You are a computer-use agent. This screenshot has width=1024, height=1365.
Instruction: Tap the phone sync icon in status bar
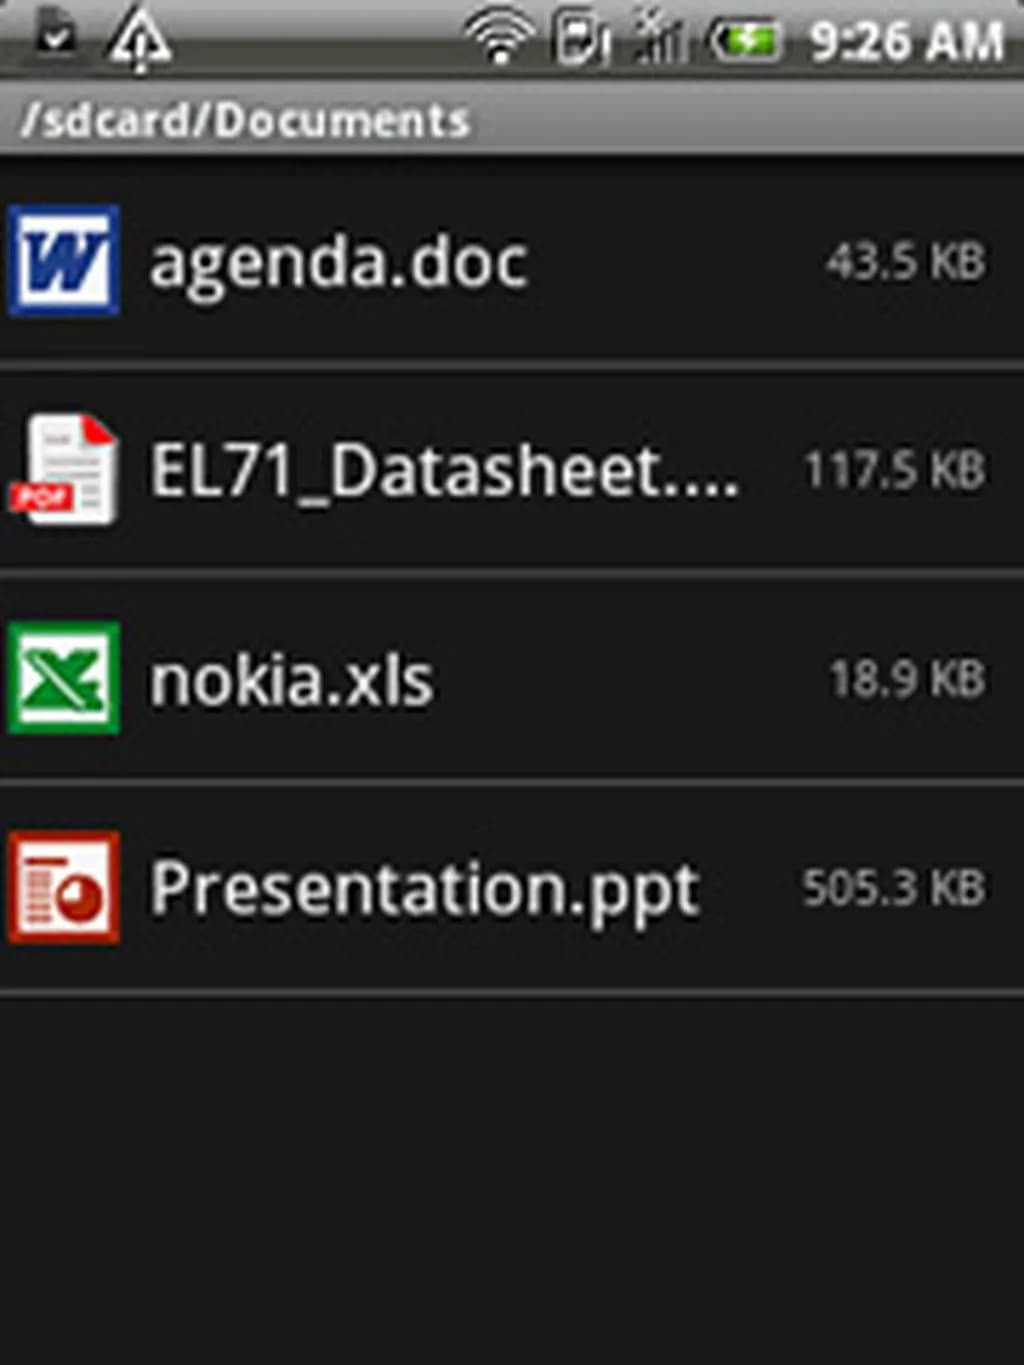[581, 40]
